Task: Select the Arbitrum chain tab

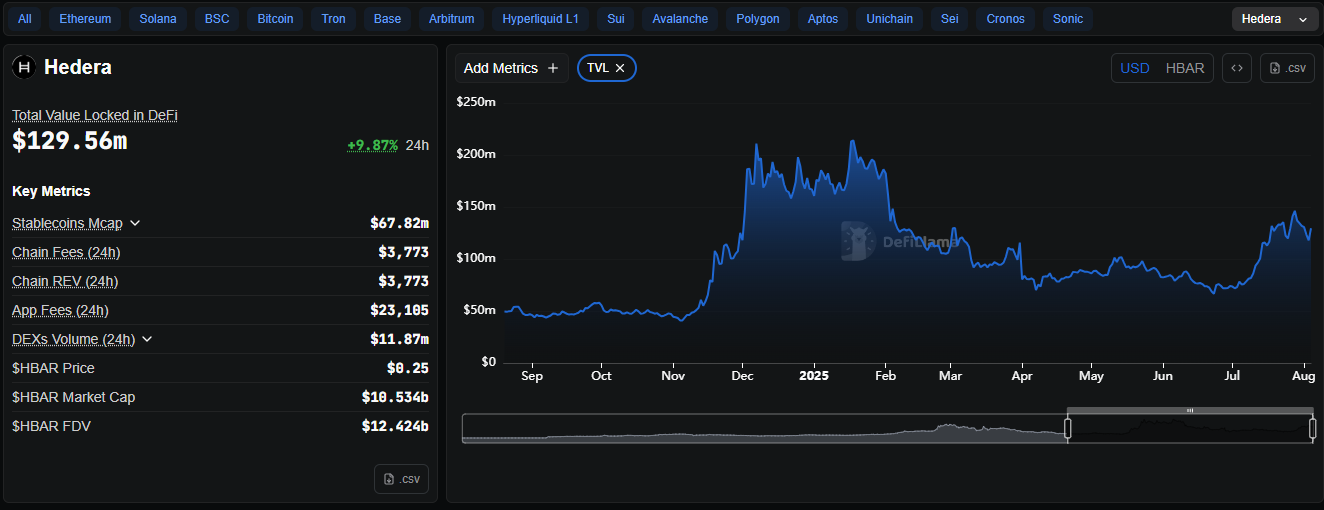Action: click(x=452, y=19)
